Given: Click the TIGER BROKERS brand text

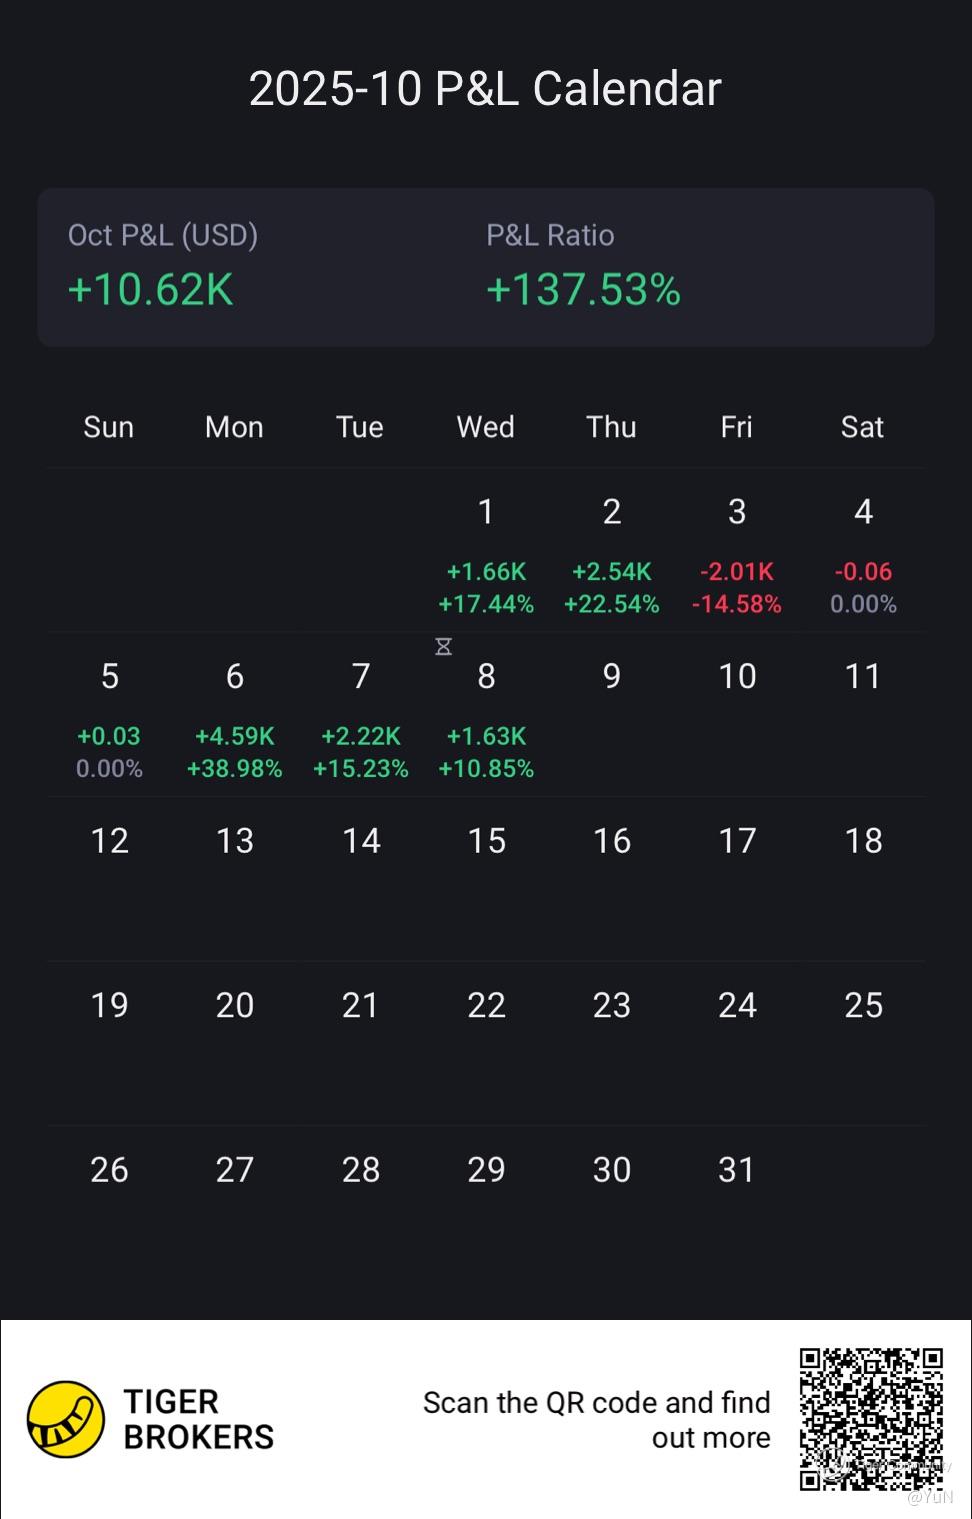Looking at the screenshot, I should 198,1419.
